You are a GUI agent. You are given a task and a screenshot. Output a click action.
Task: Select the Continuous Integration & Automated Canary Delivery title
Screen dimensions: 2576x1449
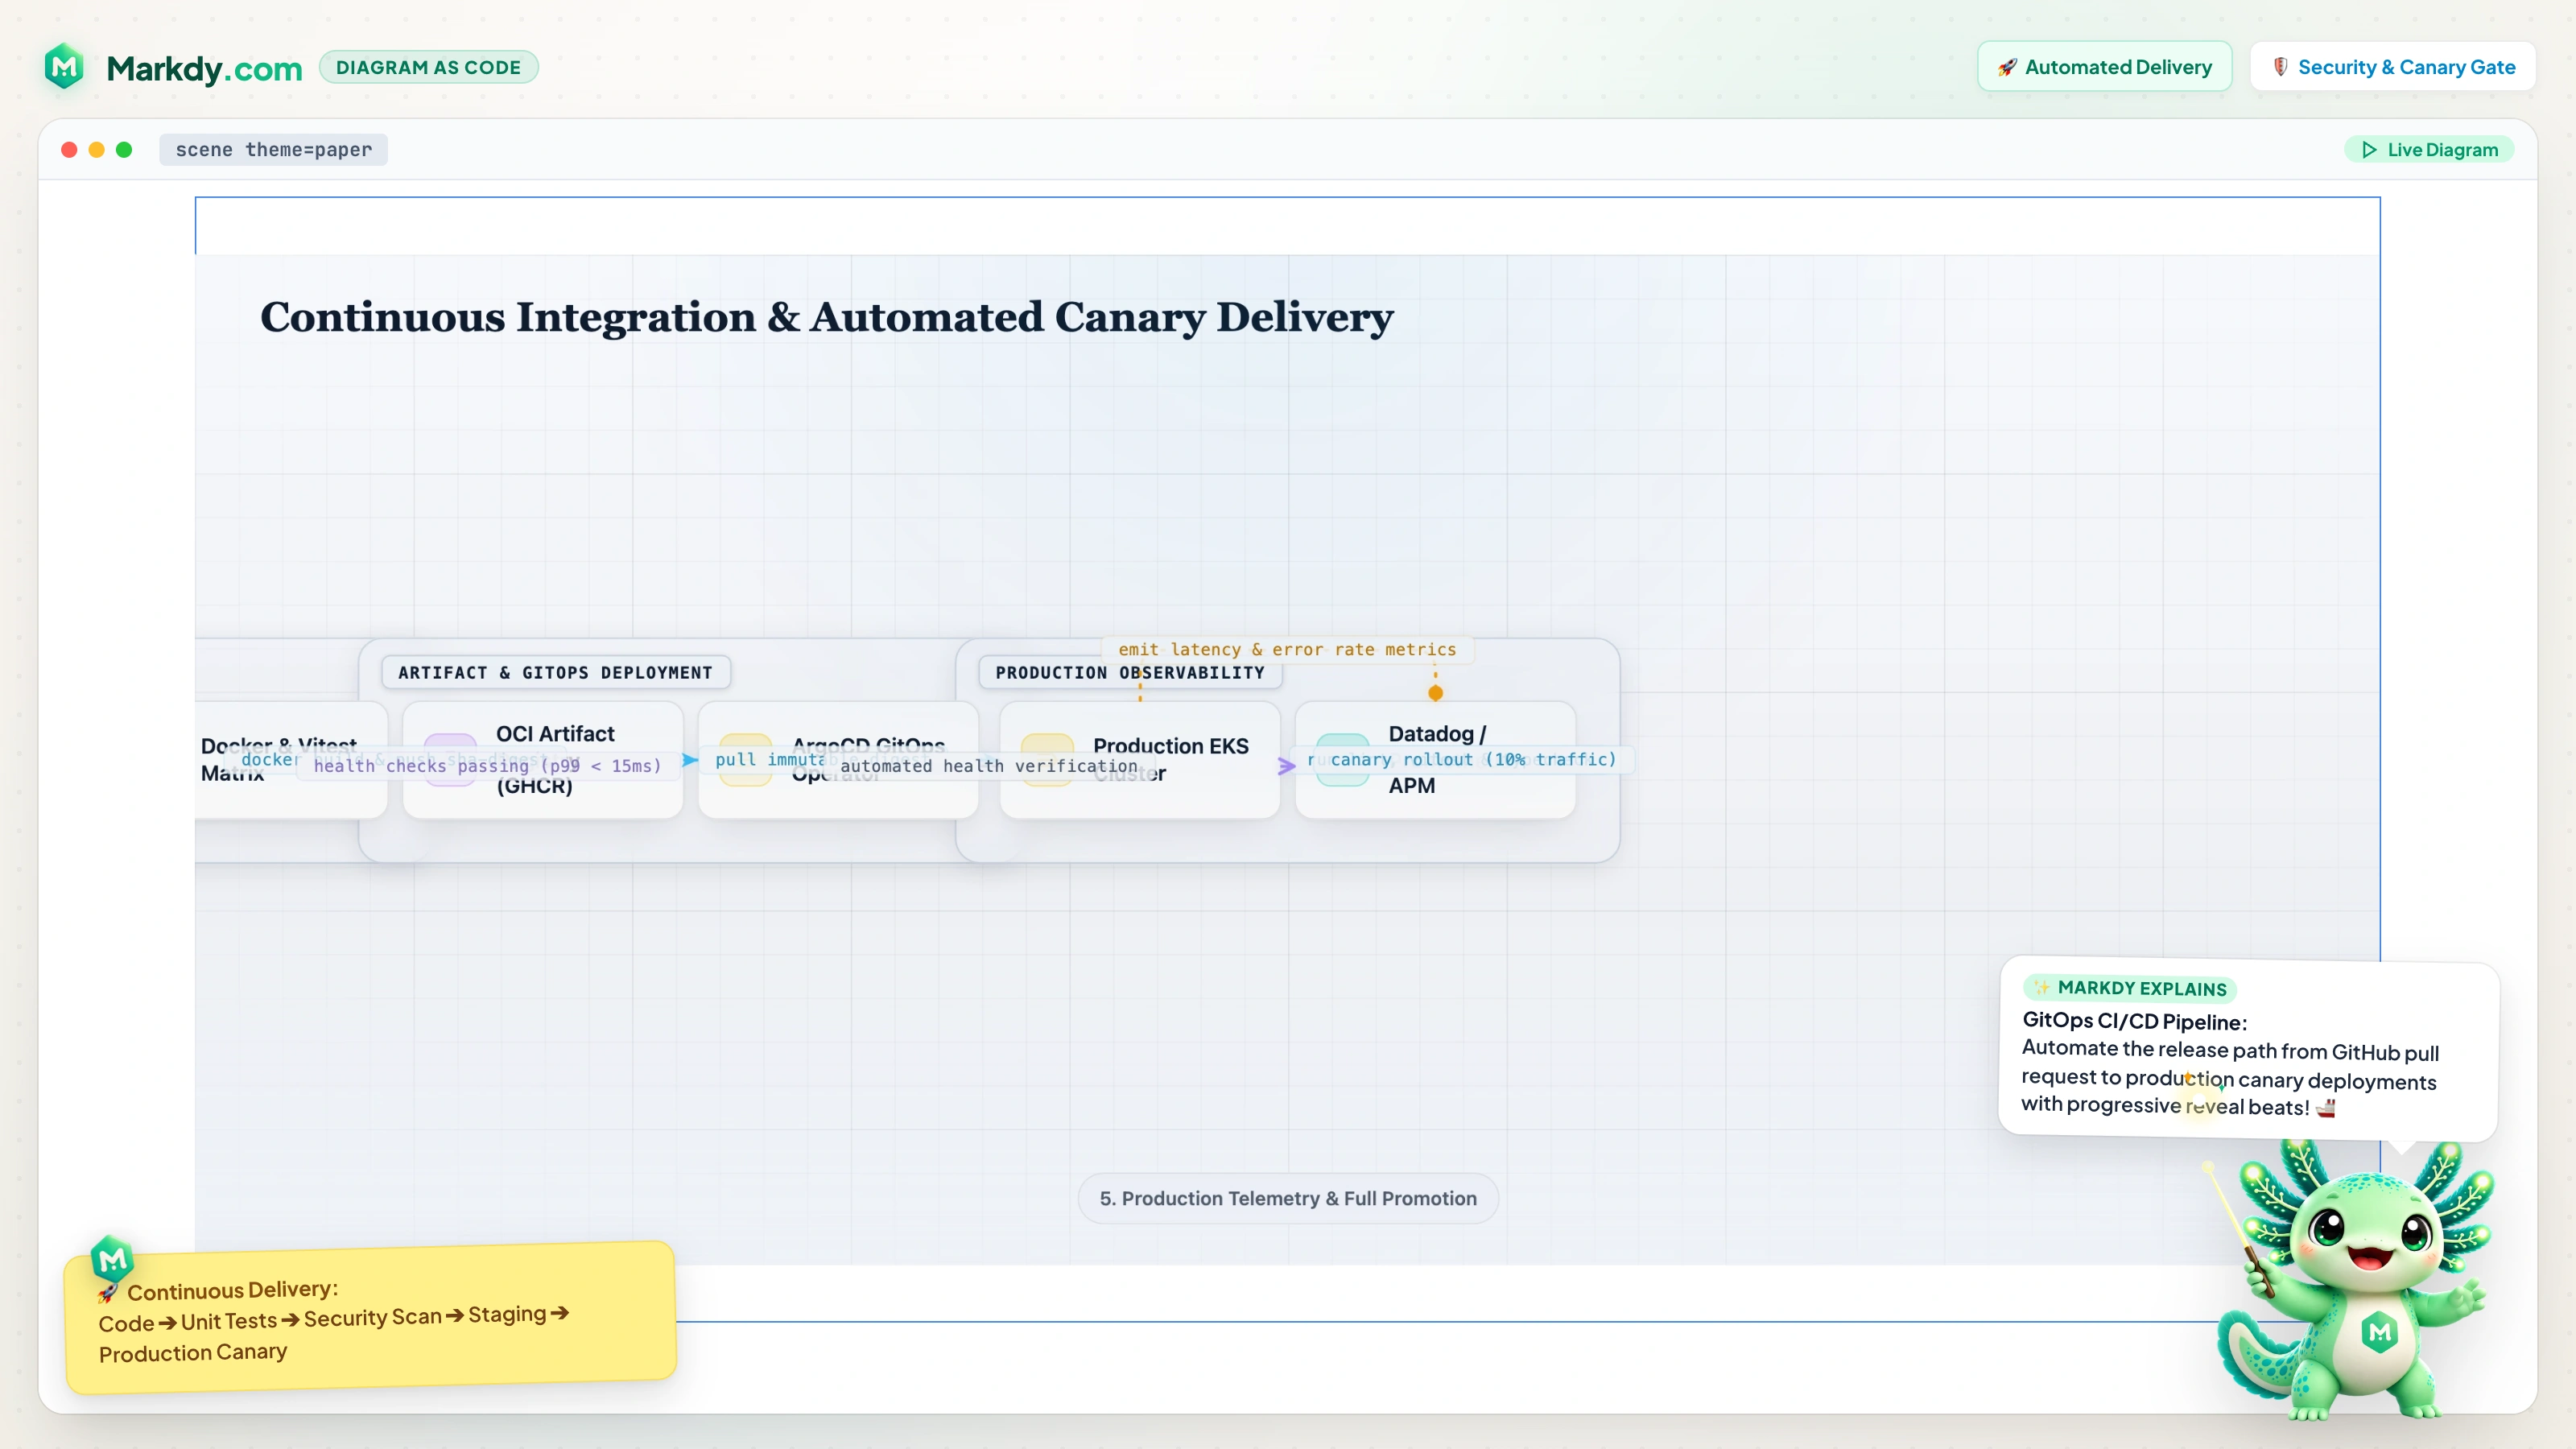[x=826, y=317]
